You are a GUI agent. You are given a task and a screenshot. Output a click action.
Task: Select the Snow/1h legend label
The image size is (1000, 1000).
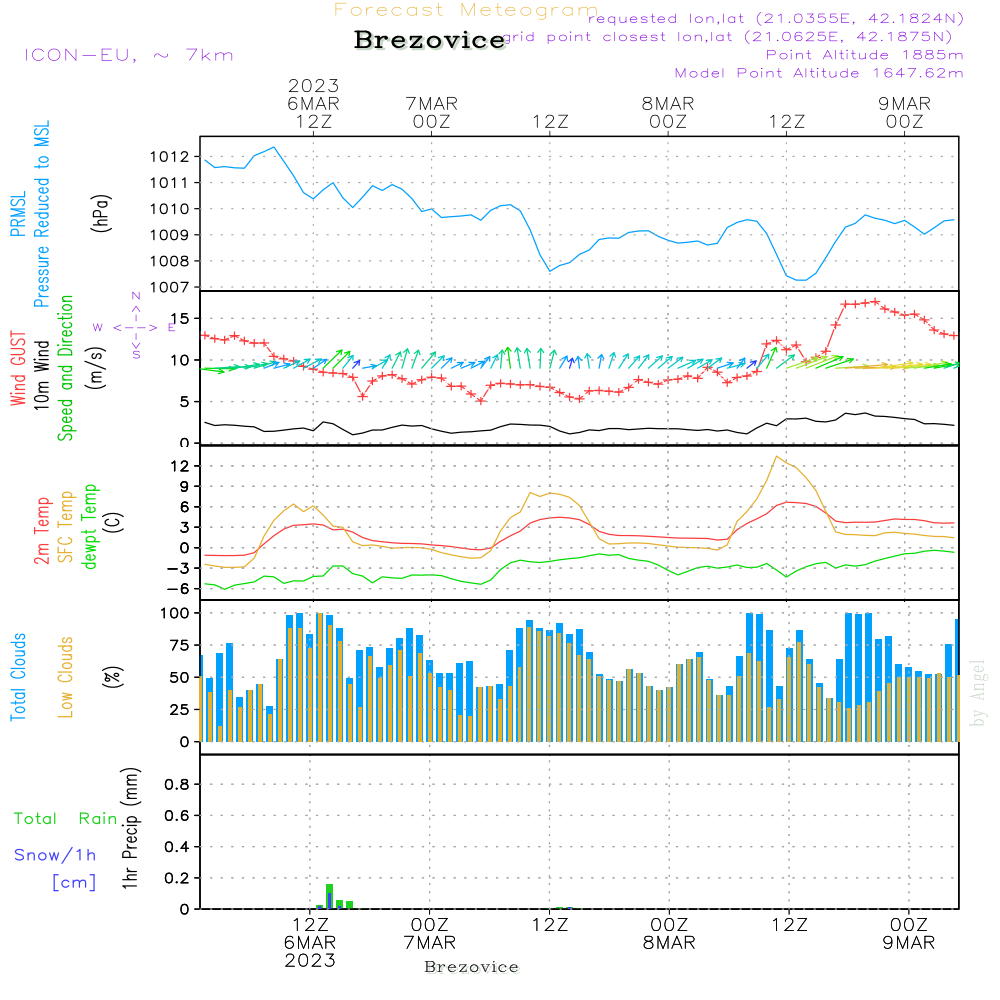point(56,855)
